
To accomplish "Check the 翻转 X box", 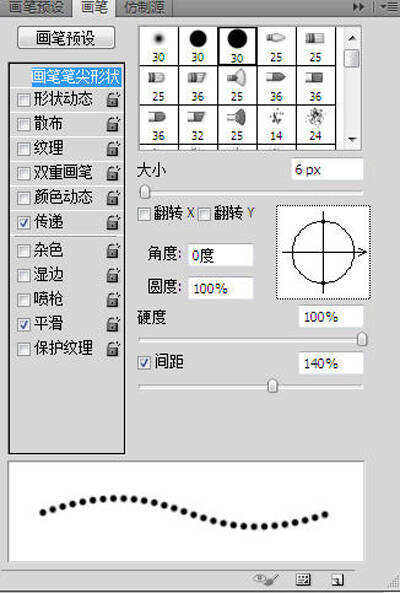I will coord(144,214).
